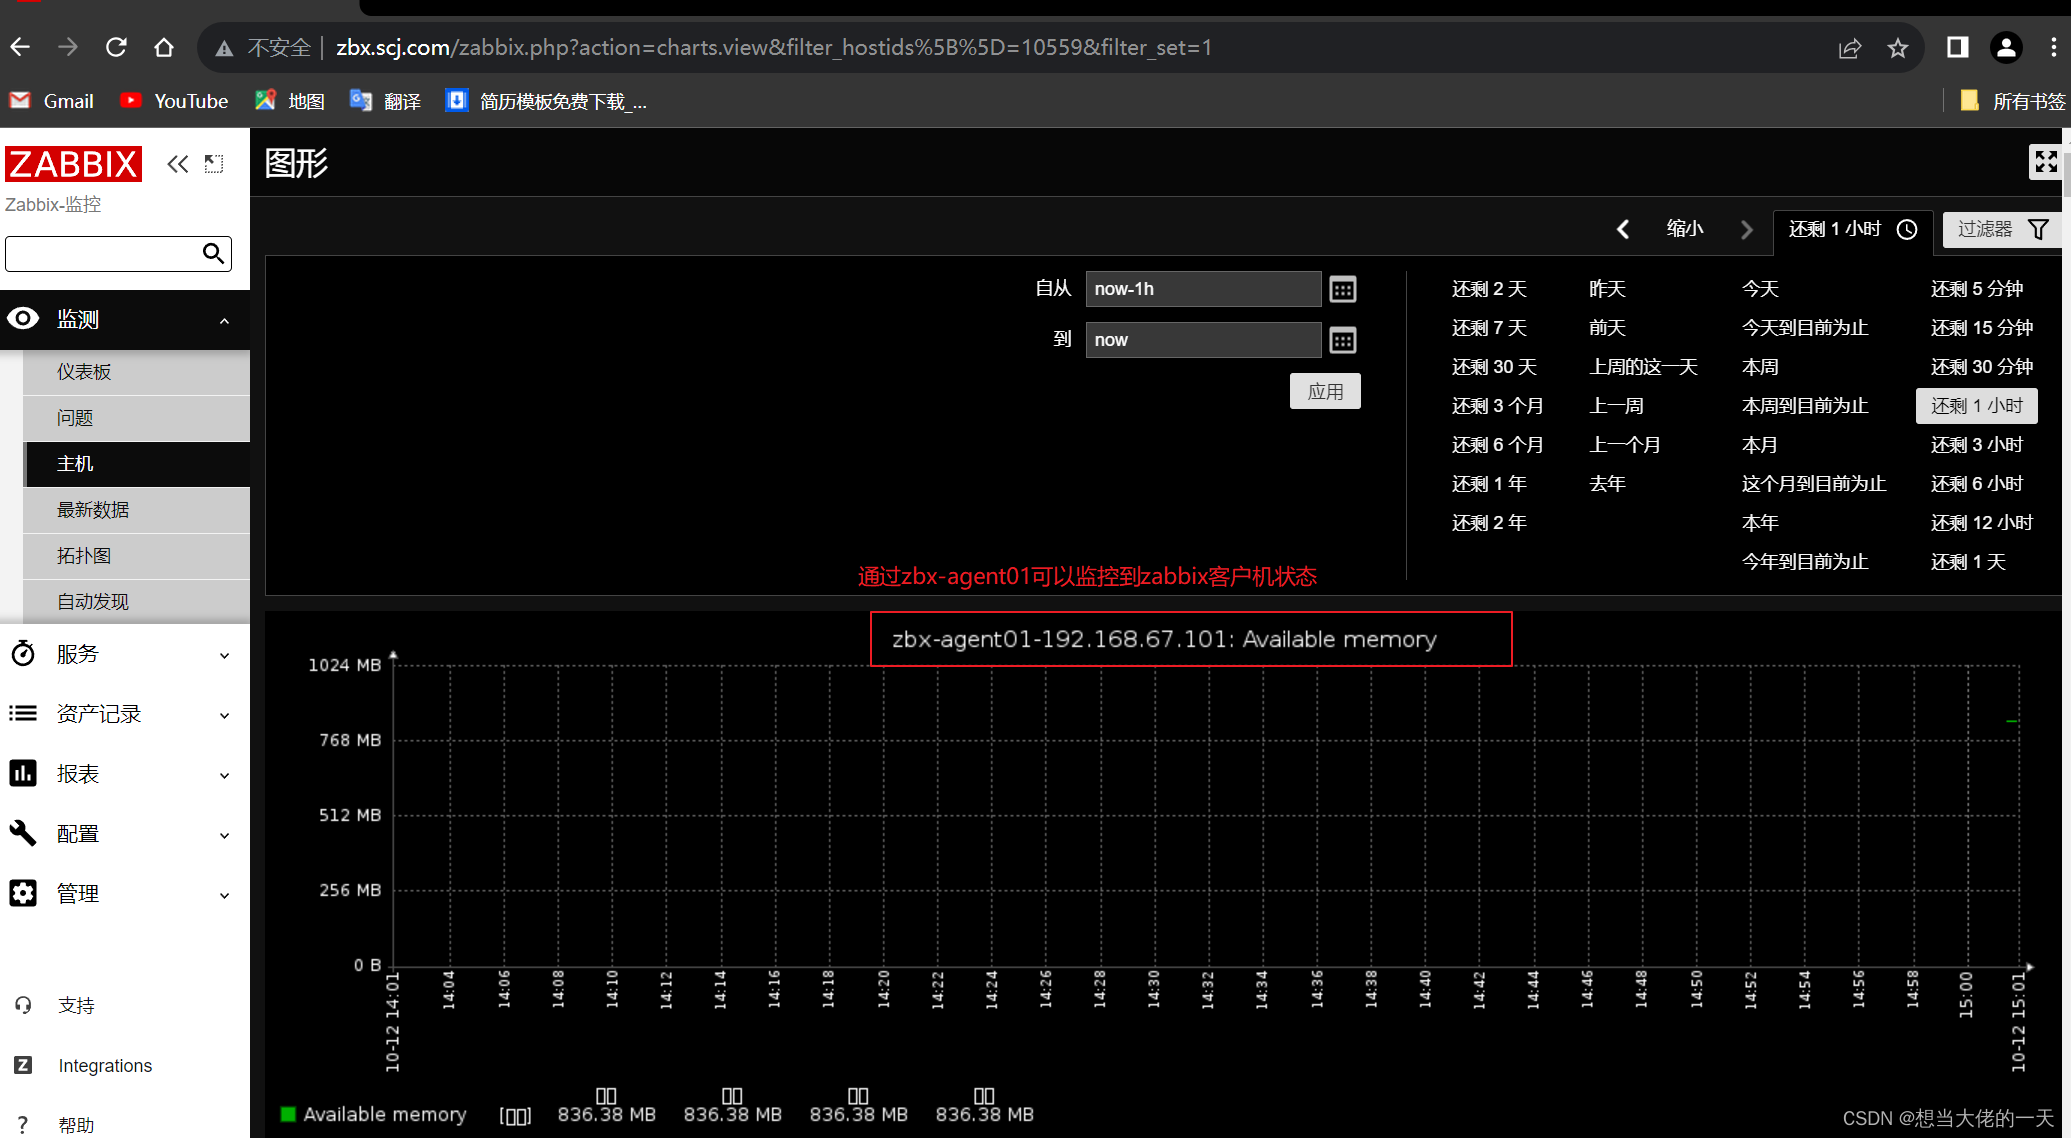This screenshot has width=2071, height=1138.
Task: Open Chrome three-dot menu
Action: 2053,47
